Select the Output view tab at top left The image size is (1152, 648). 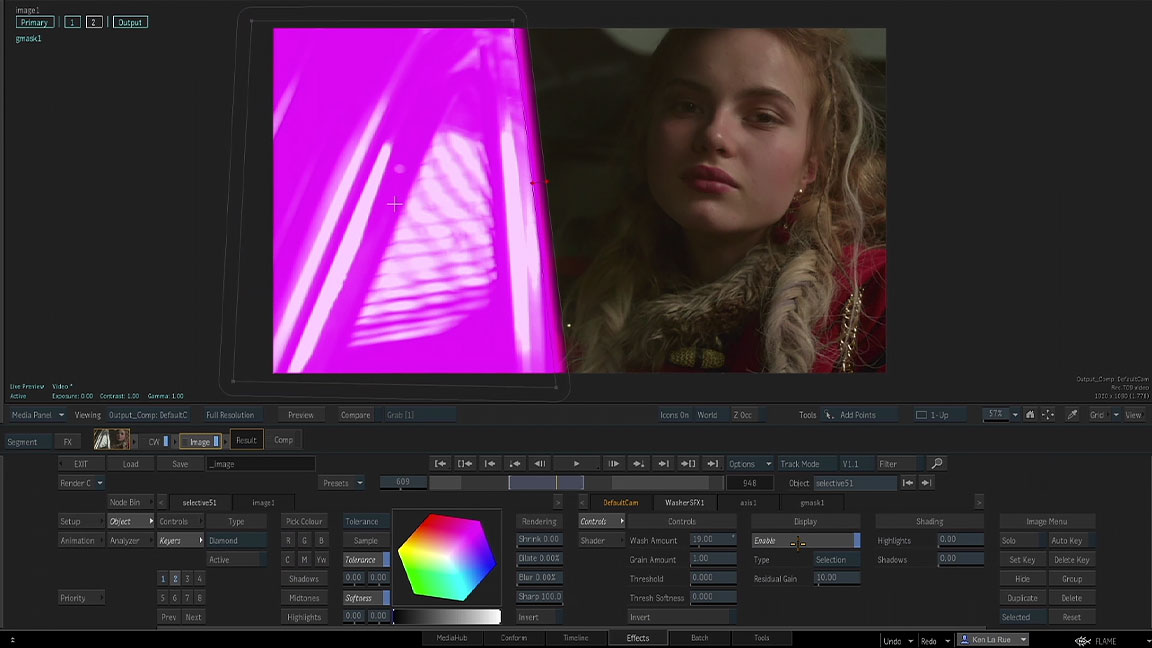(130, 22)
